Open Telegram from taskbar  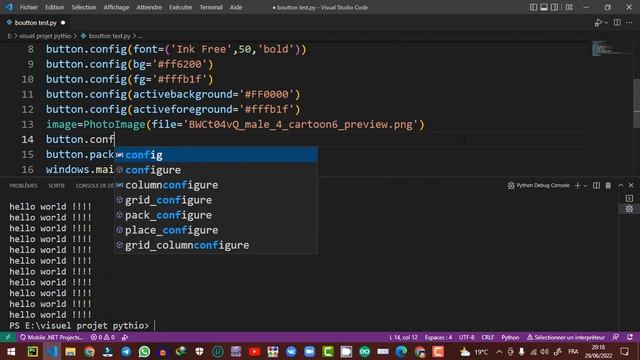click(126, 351)
